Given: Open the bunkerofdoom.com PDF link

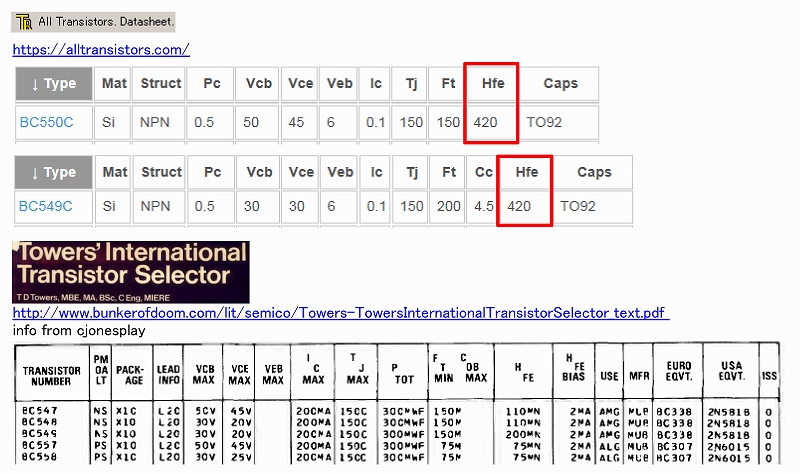Looking at the screenshot, I should (x=340, y=313).
